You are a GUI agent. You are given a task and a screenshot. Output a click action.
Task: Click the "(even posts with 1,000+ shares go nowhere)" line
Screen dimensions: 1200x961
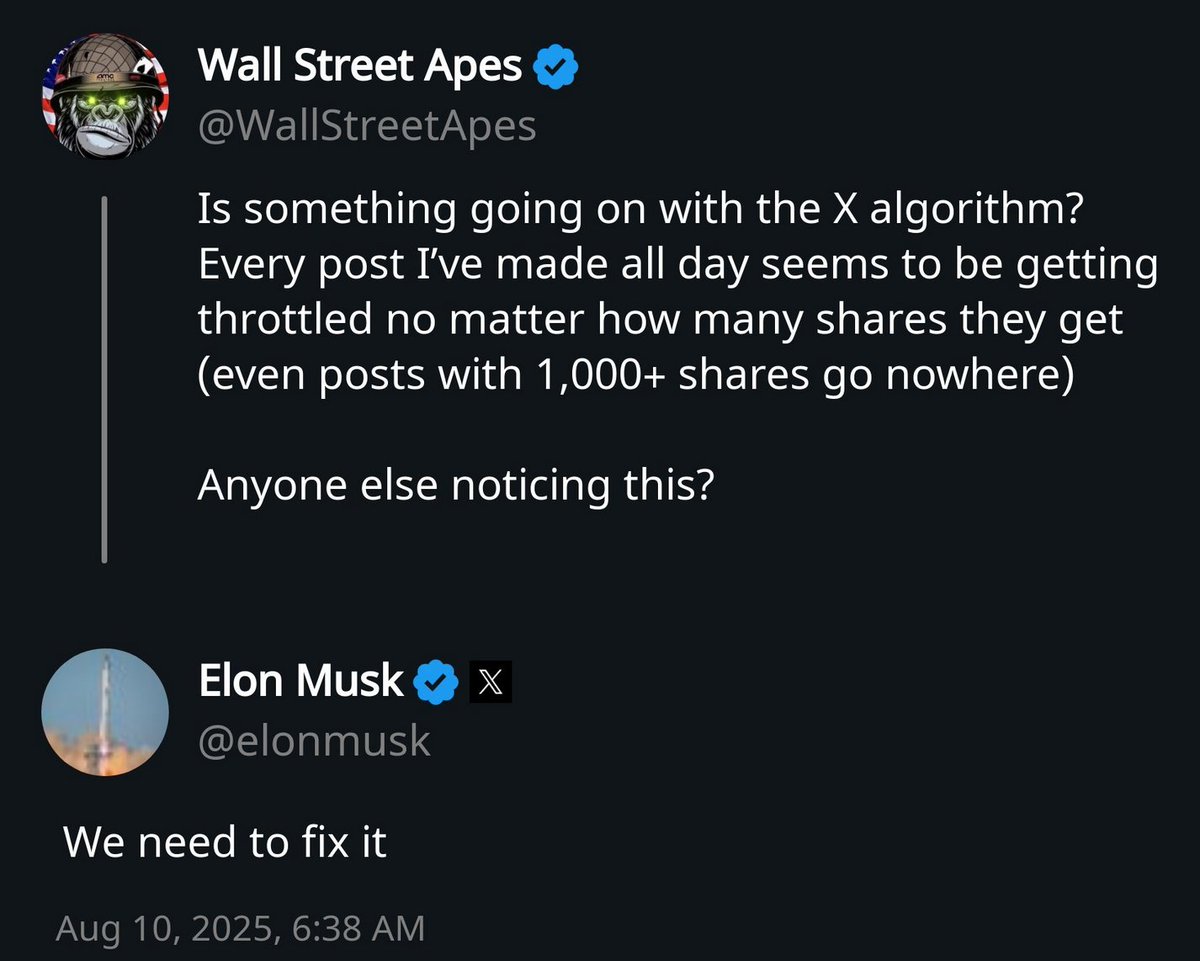click(635, 376)
